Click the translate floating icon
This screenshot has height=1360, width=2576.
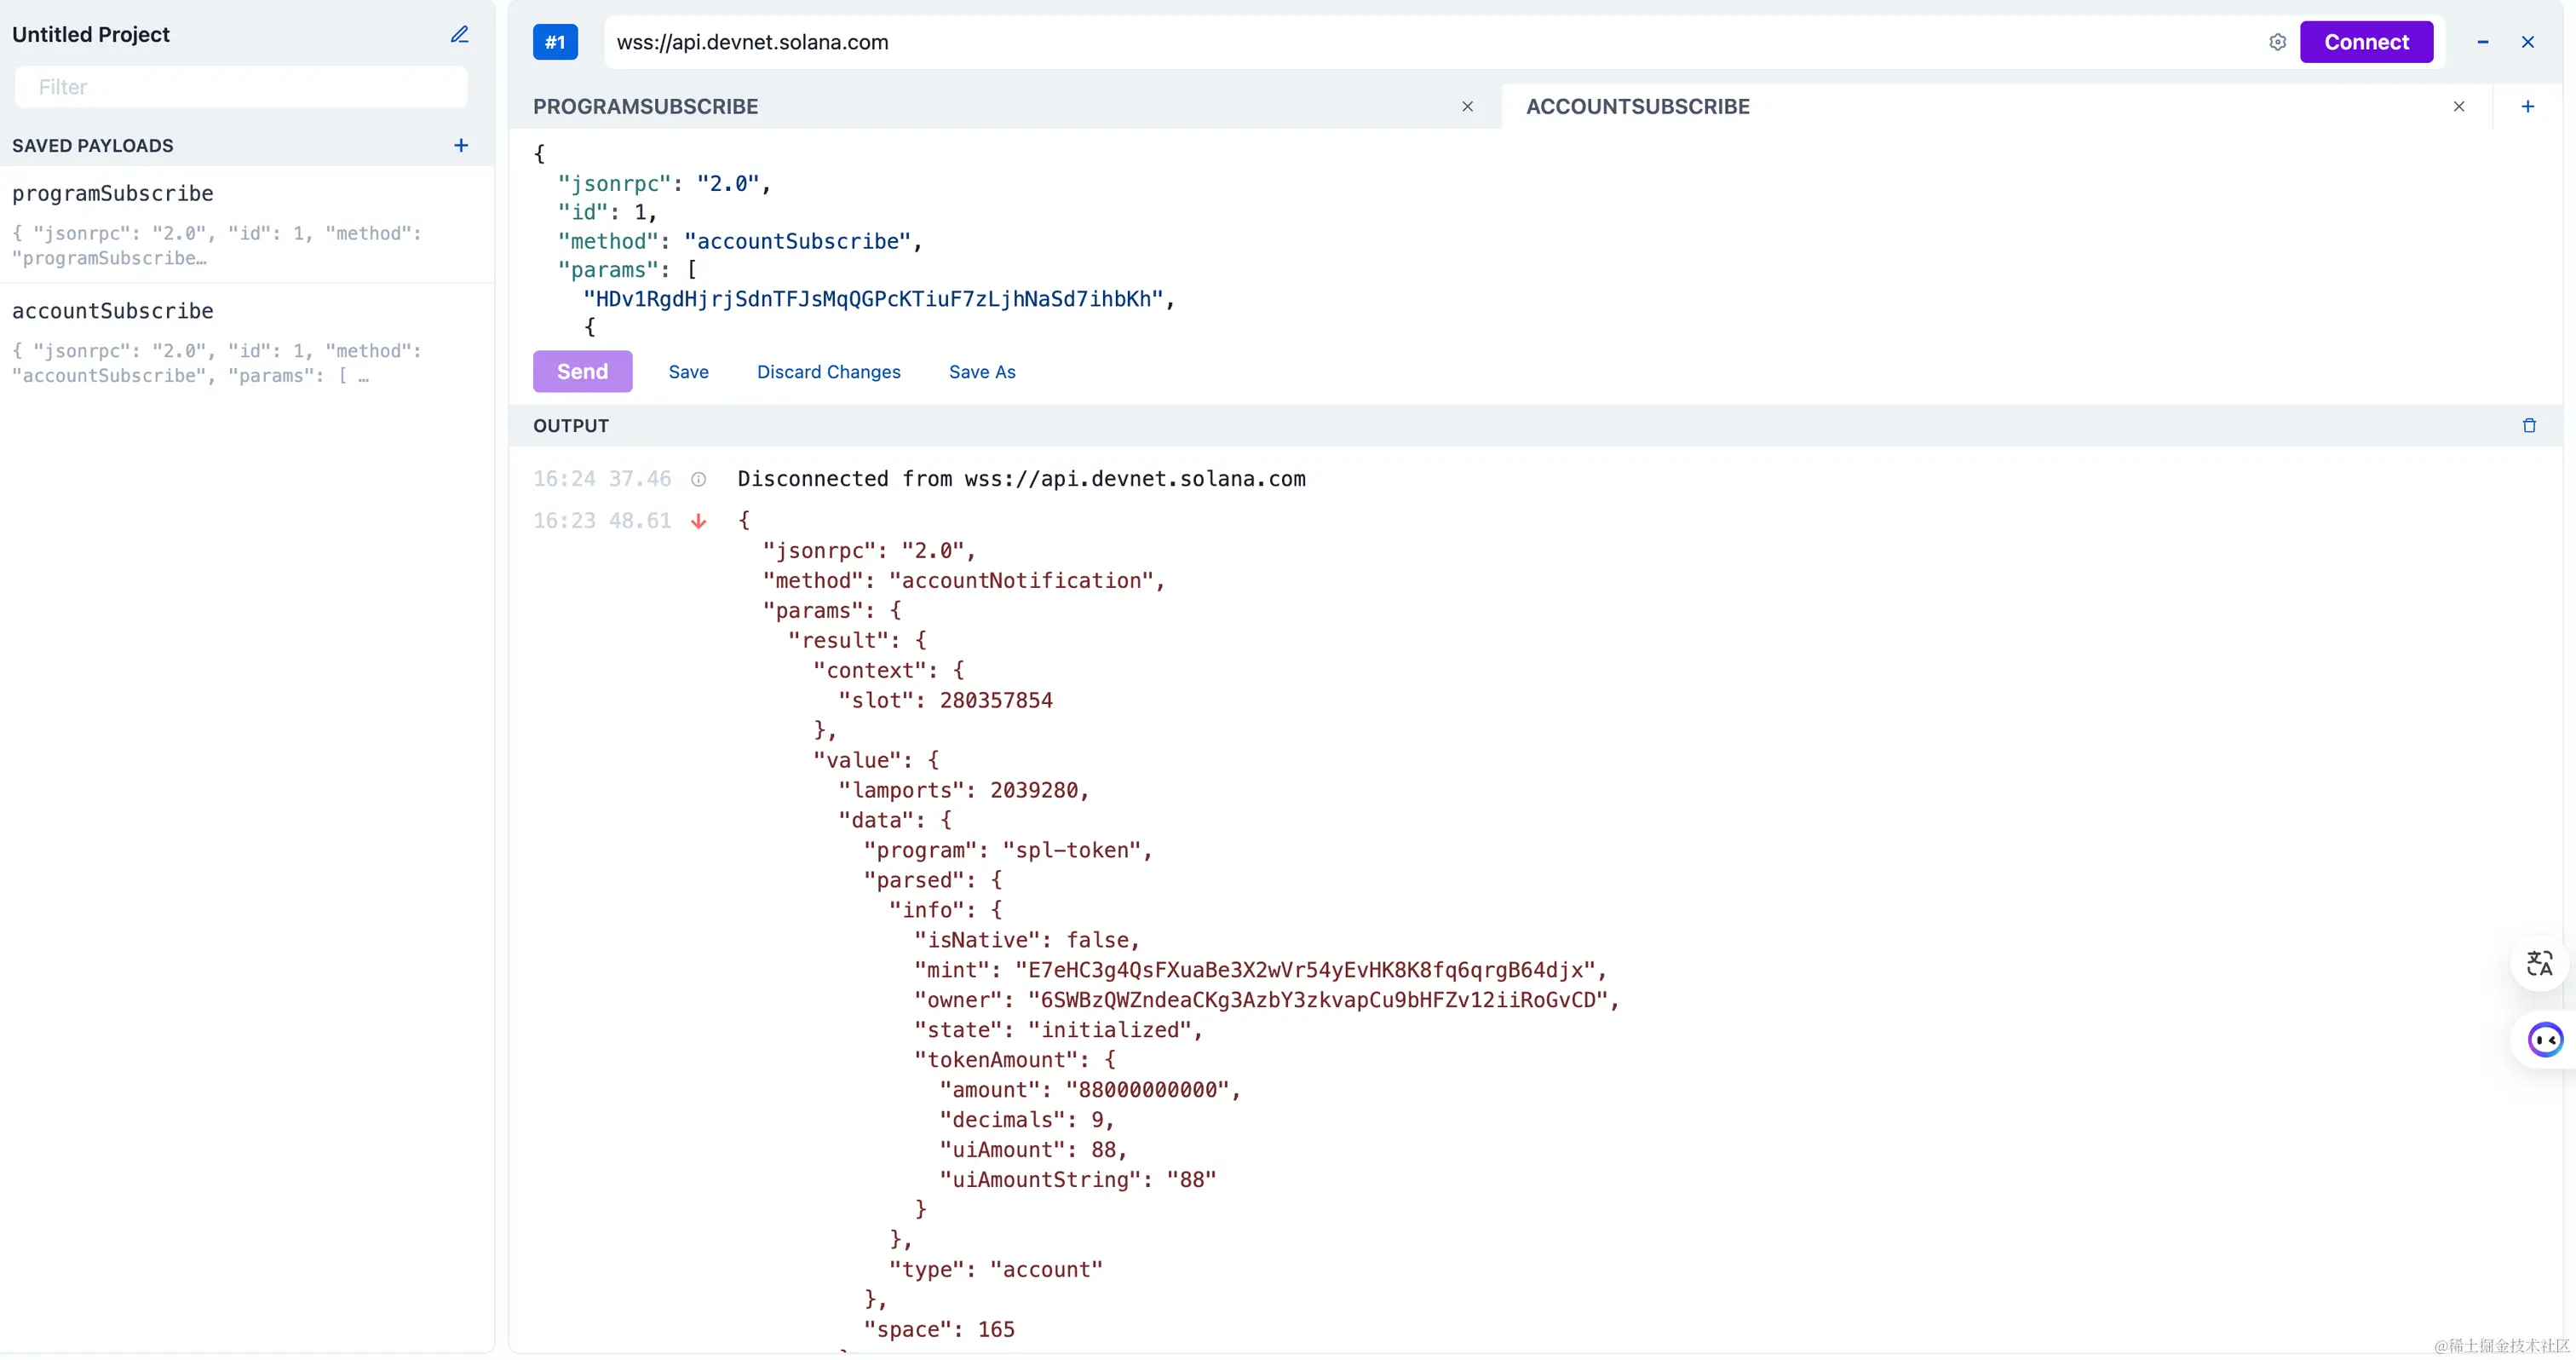click(2539, 963)
